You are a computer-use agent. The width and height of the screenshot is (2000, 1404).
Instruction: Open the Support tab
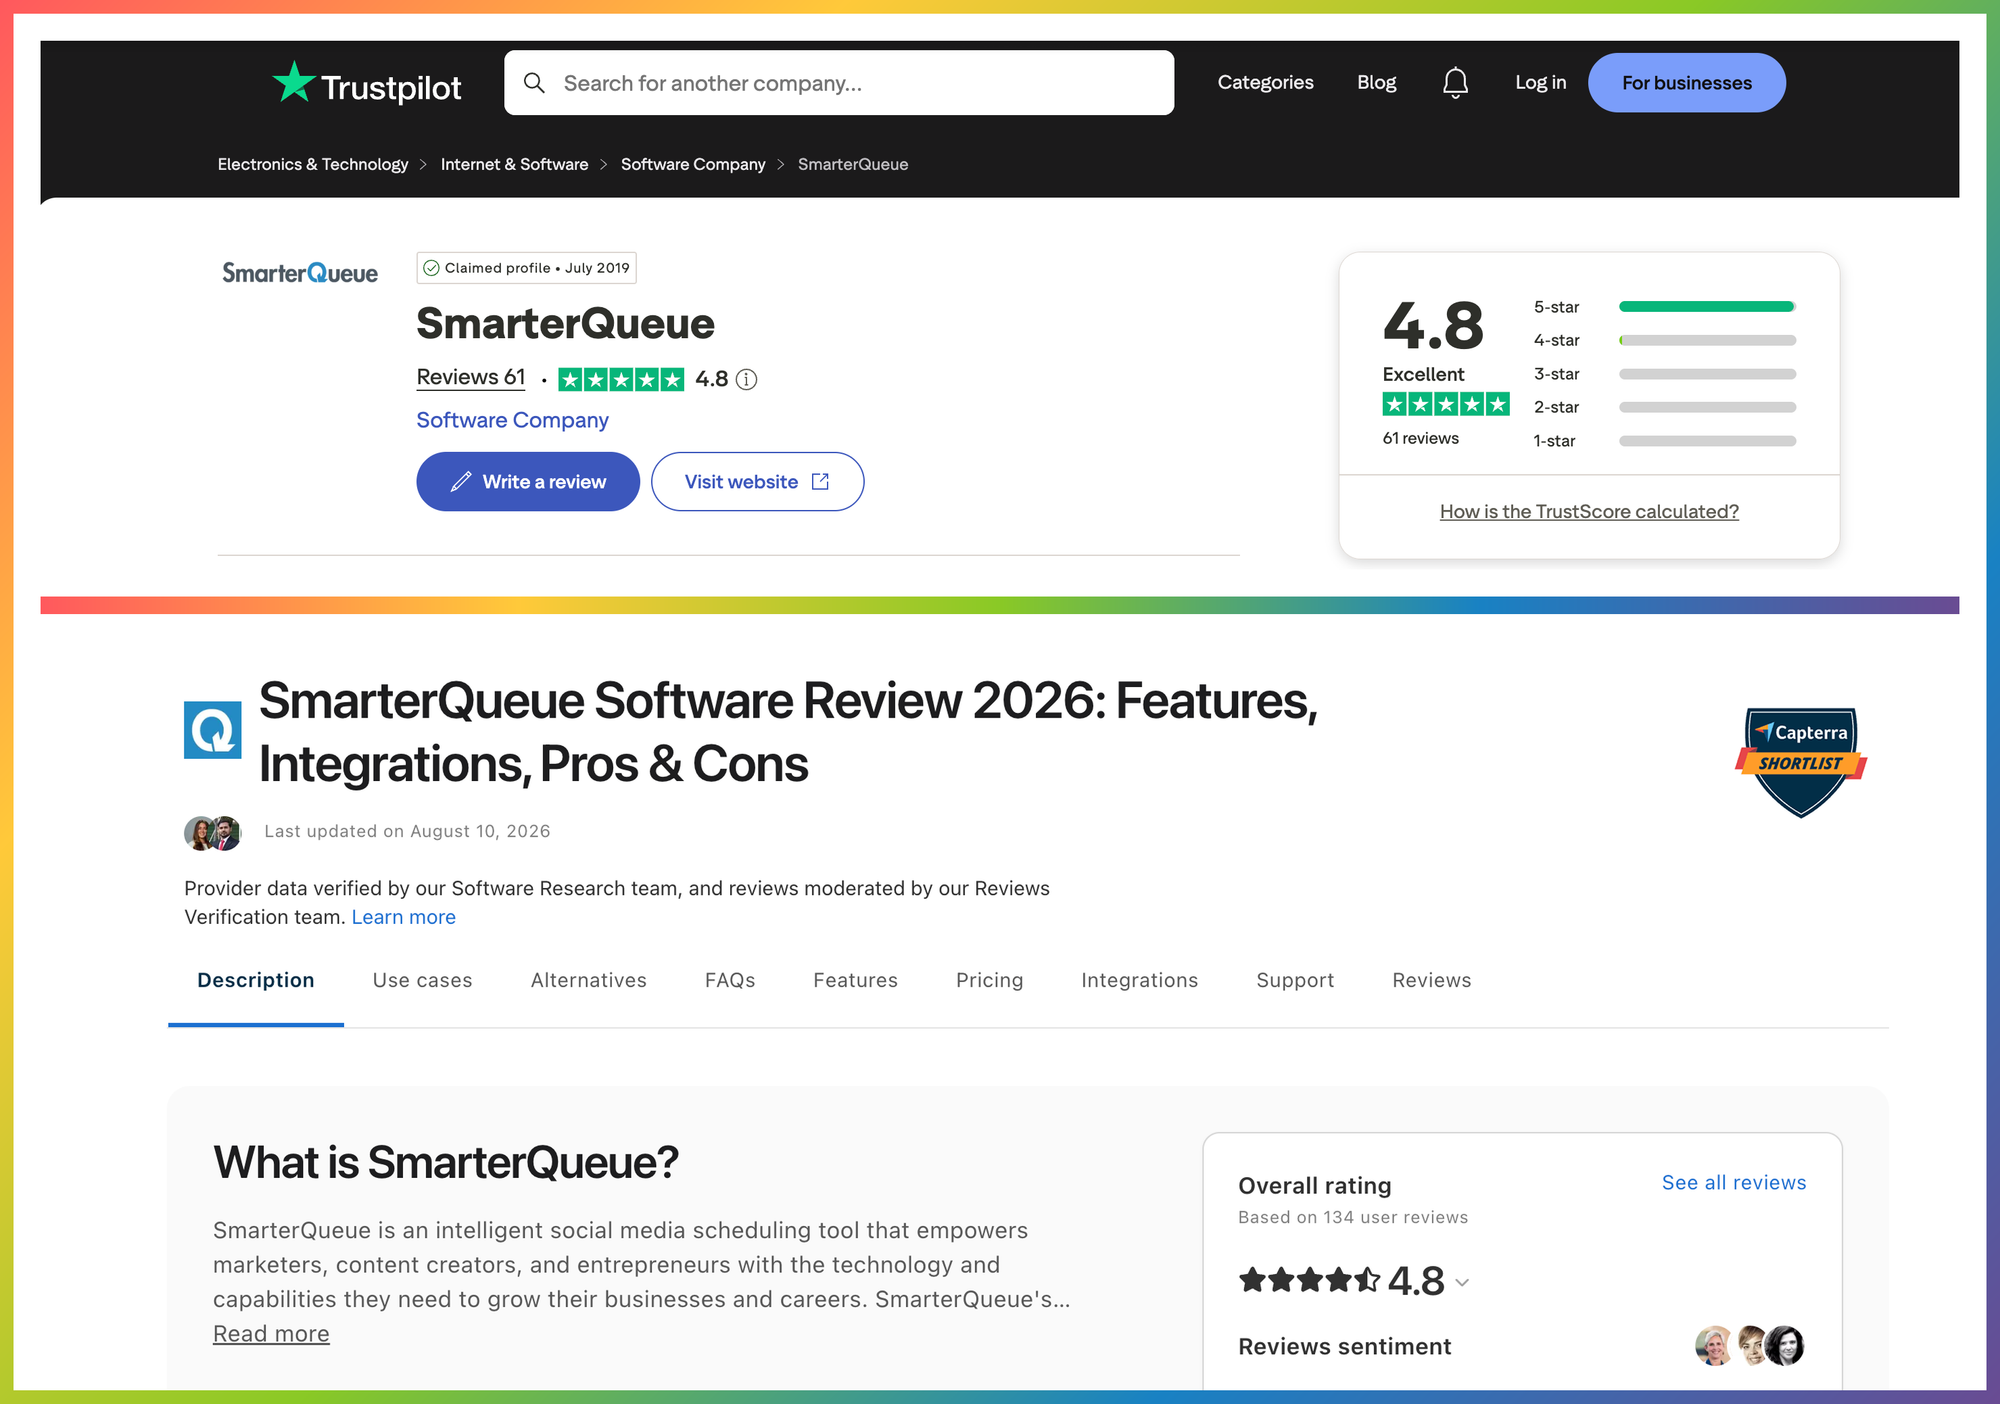coord(1296,981)
